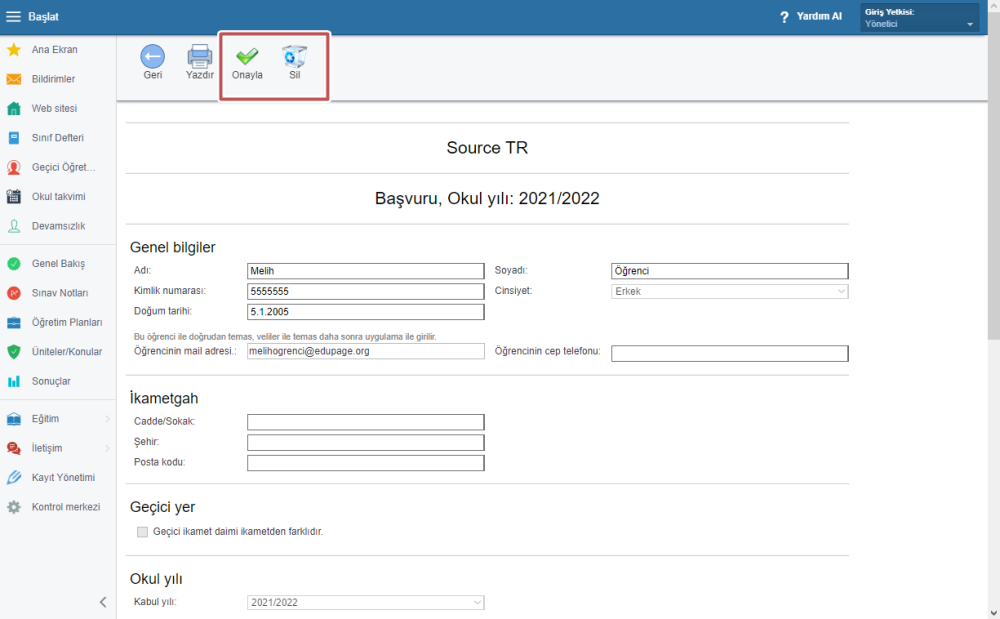Screen dimensions: 1000x619
Task: Click the Yardım AI question mark icon
Action: pos(784,17)
